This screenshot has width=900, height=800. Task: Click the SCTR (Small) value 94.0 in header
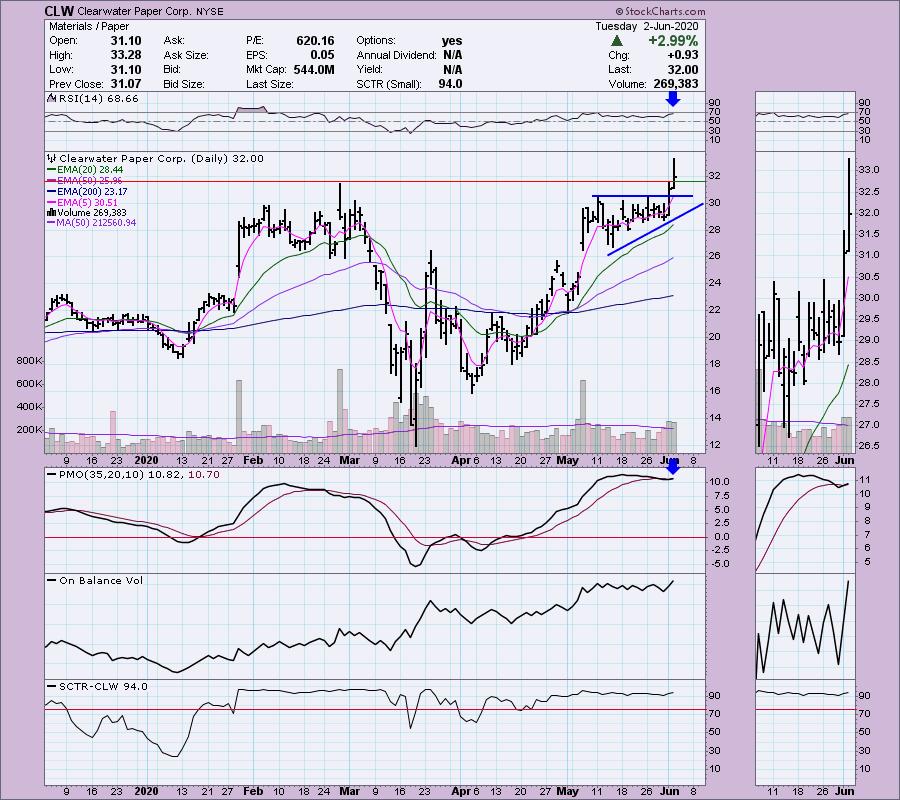click(x=451, y=84)
